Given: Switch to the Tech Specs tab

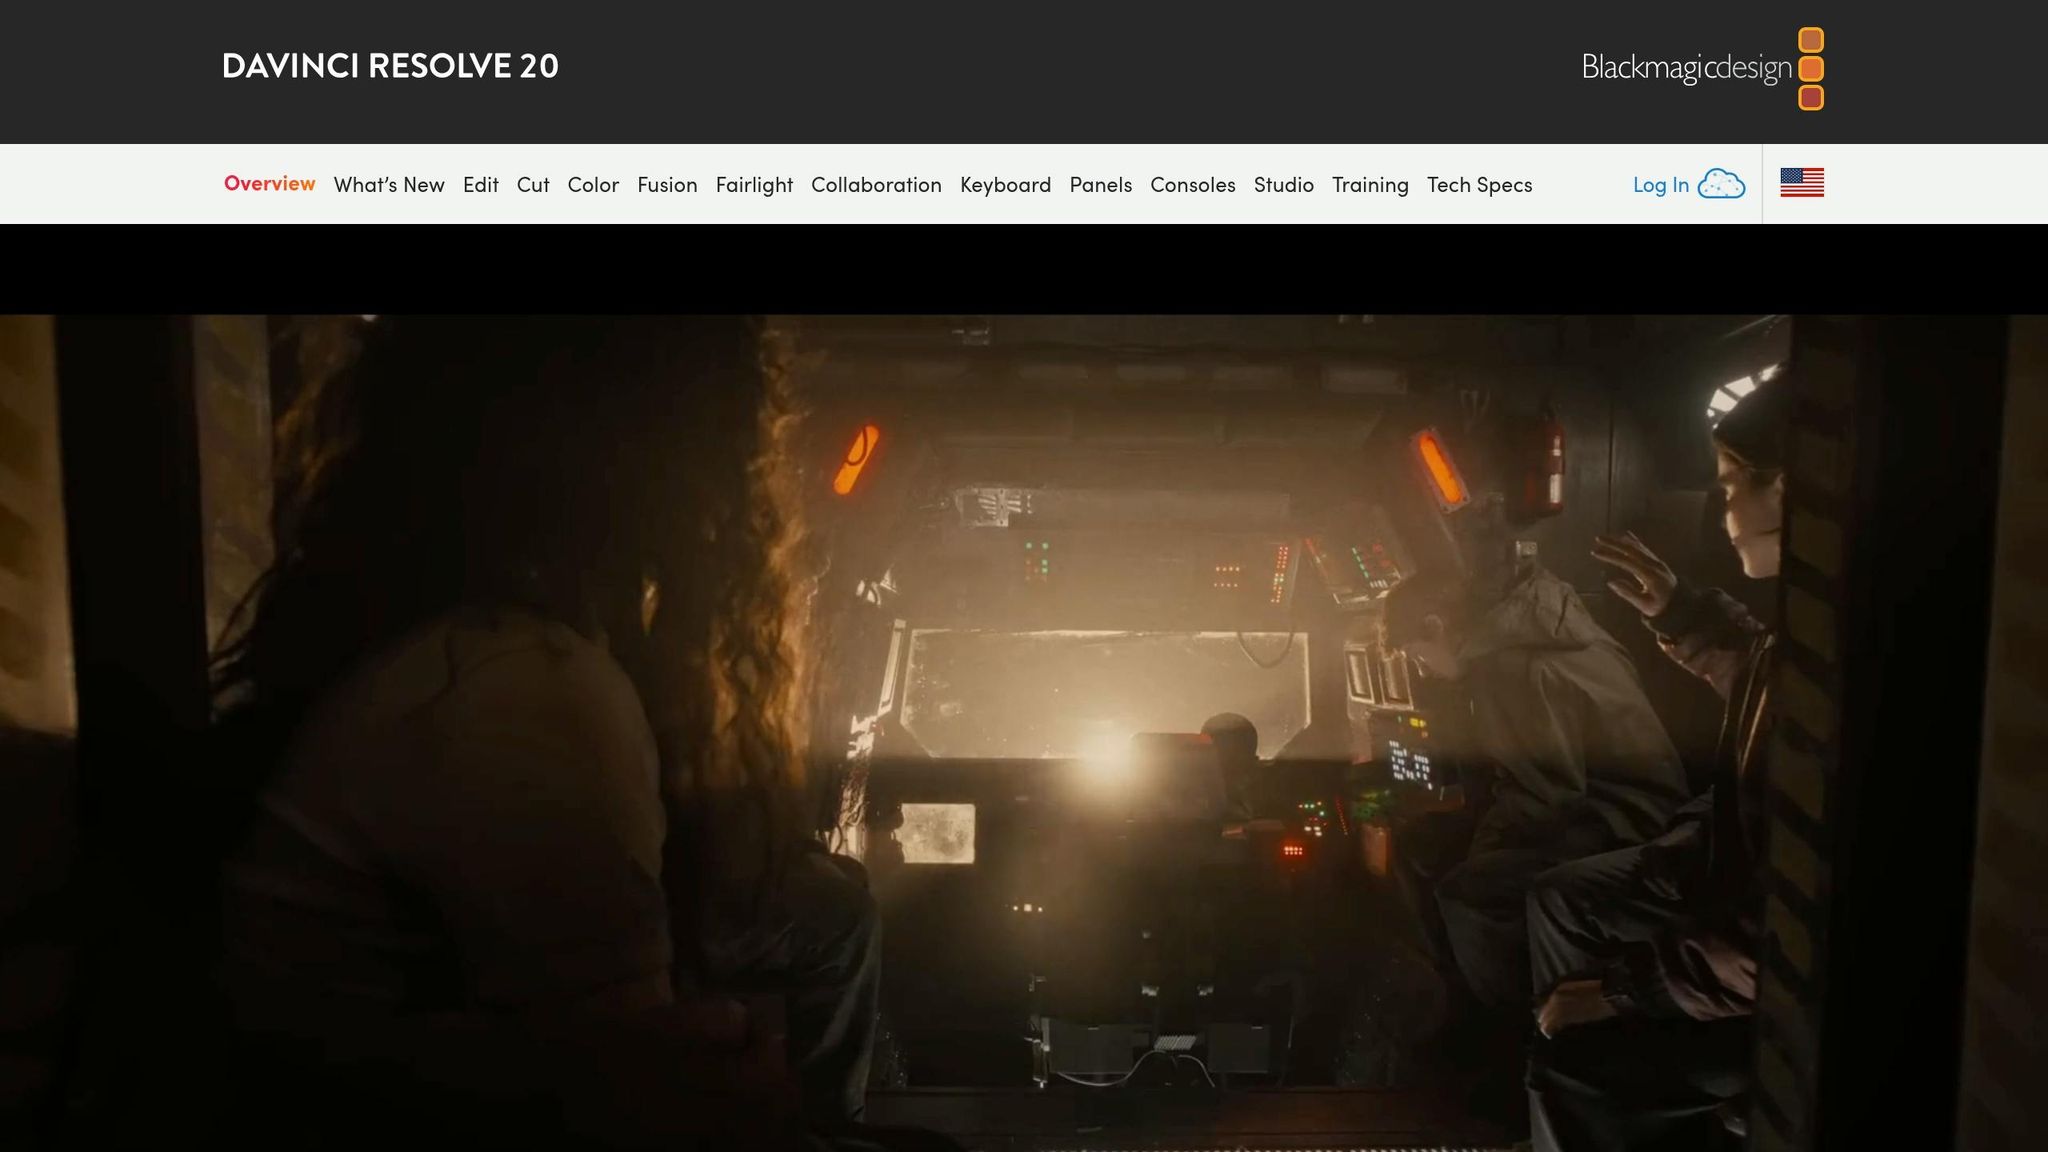Looking at the screenshot, I should pyautogui.click(x=1478, y=185).
